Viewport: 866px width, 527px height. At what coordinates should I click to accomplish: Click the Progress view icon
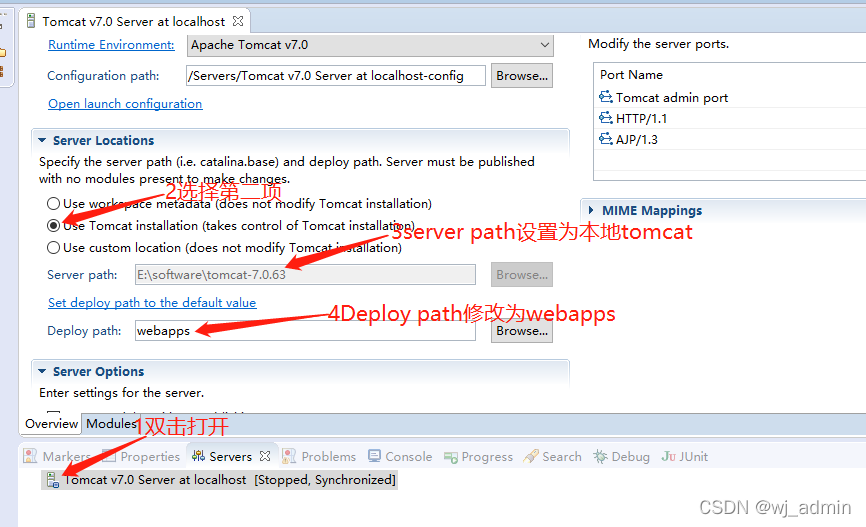click(451, 457)
